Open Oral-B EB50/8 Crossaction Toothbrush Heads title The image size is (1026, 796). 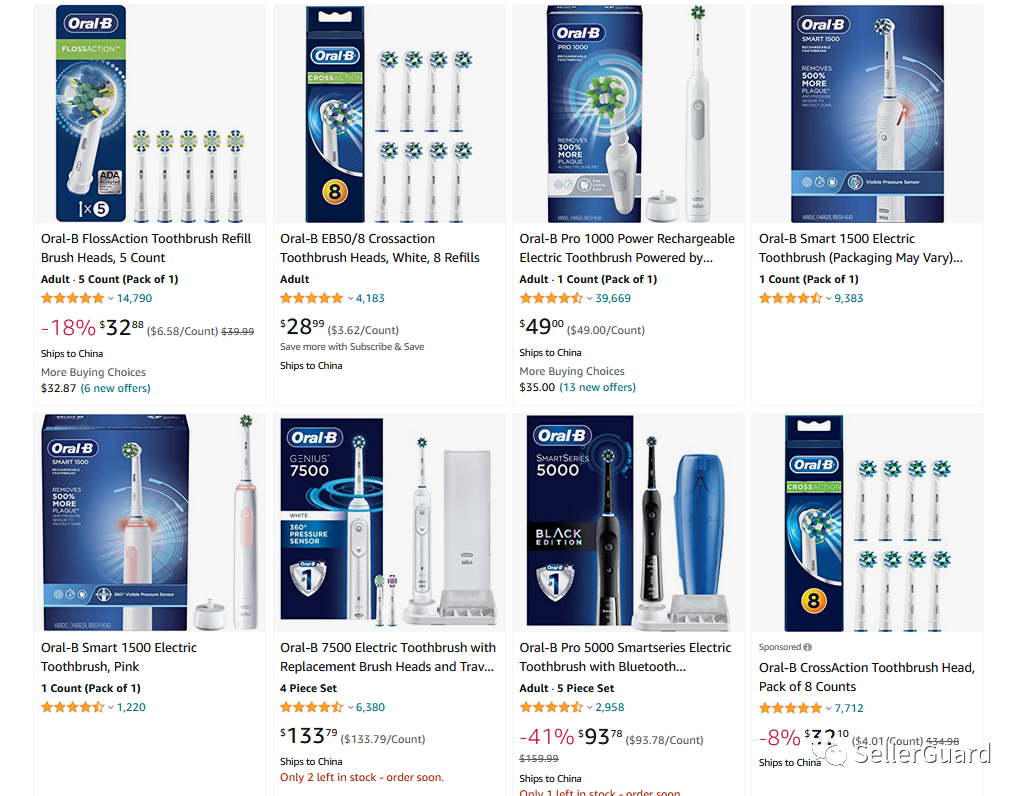click(x=380, y=248)
